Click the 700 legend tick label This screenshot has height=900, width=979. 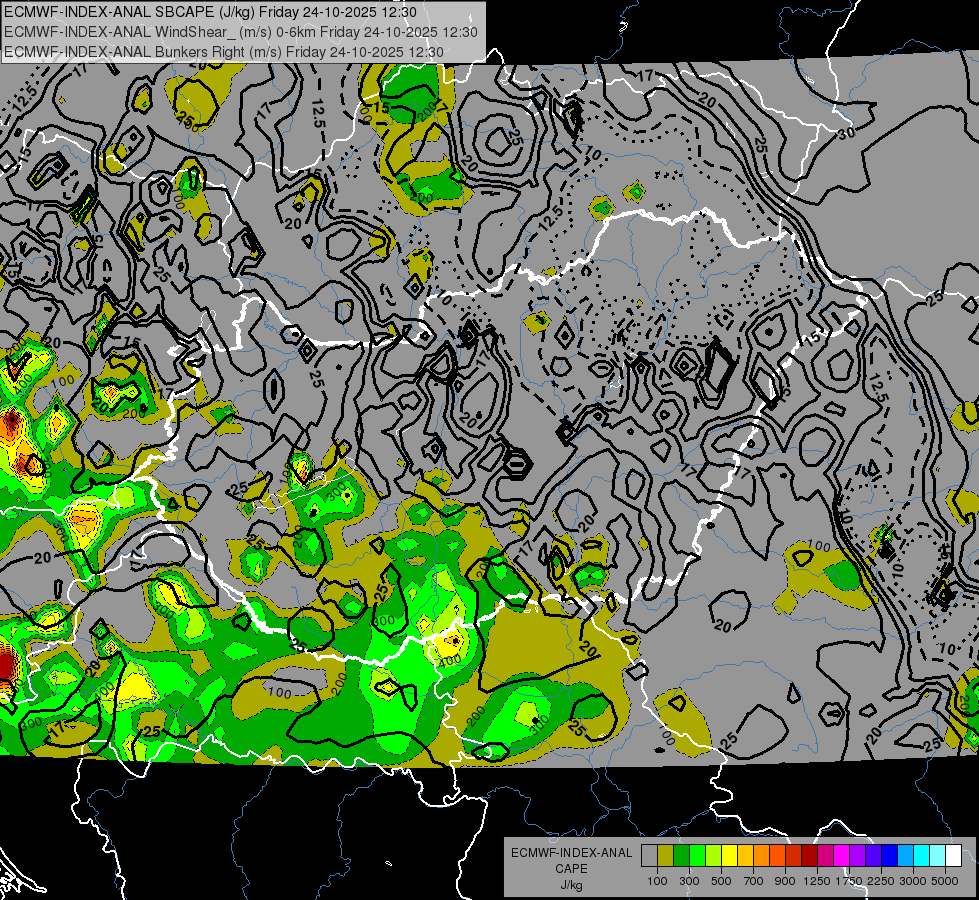click(x=754, y=881)
